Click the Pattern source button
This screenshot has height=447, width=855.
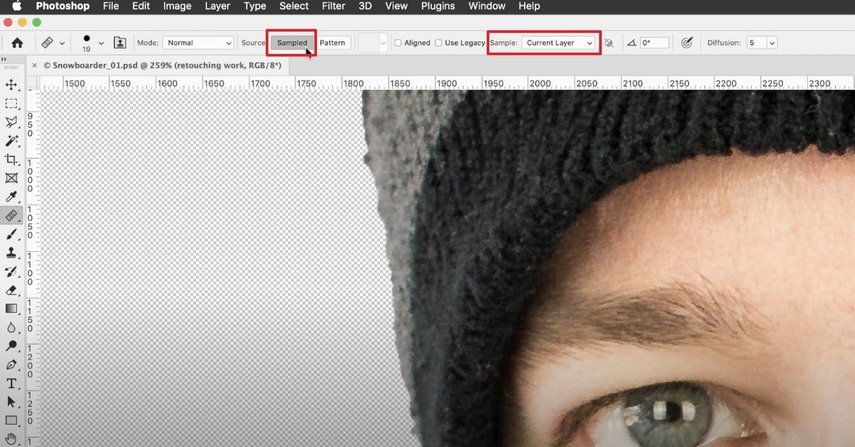coord(332,43)
